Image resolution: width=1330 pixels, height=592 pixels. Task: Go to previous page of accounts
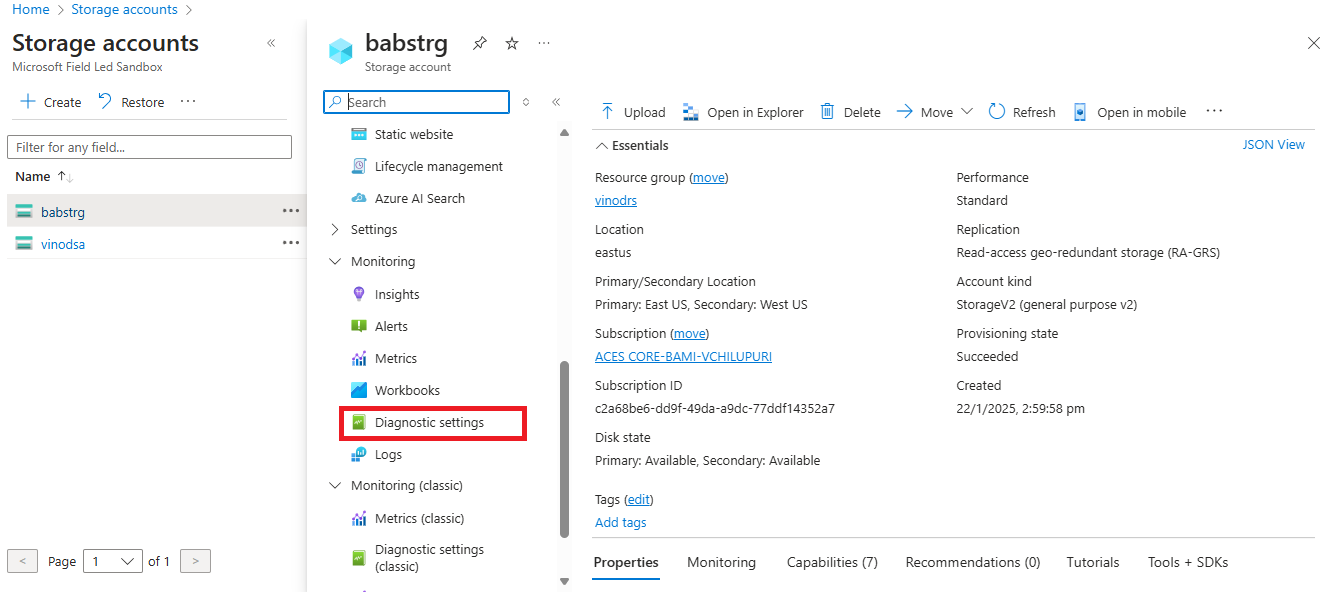point(22,561)
